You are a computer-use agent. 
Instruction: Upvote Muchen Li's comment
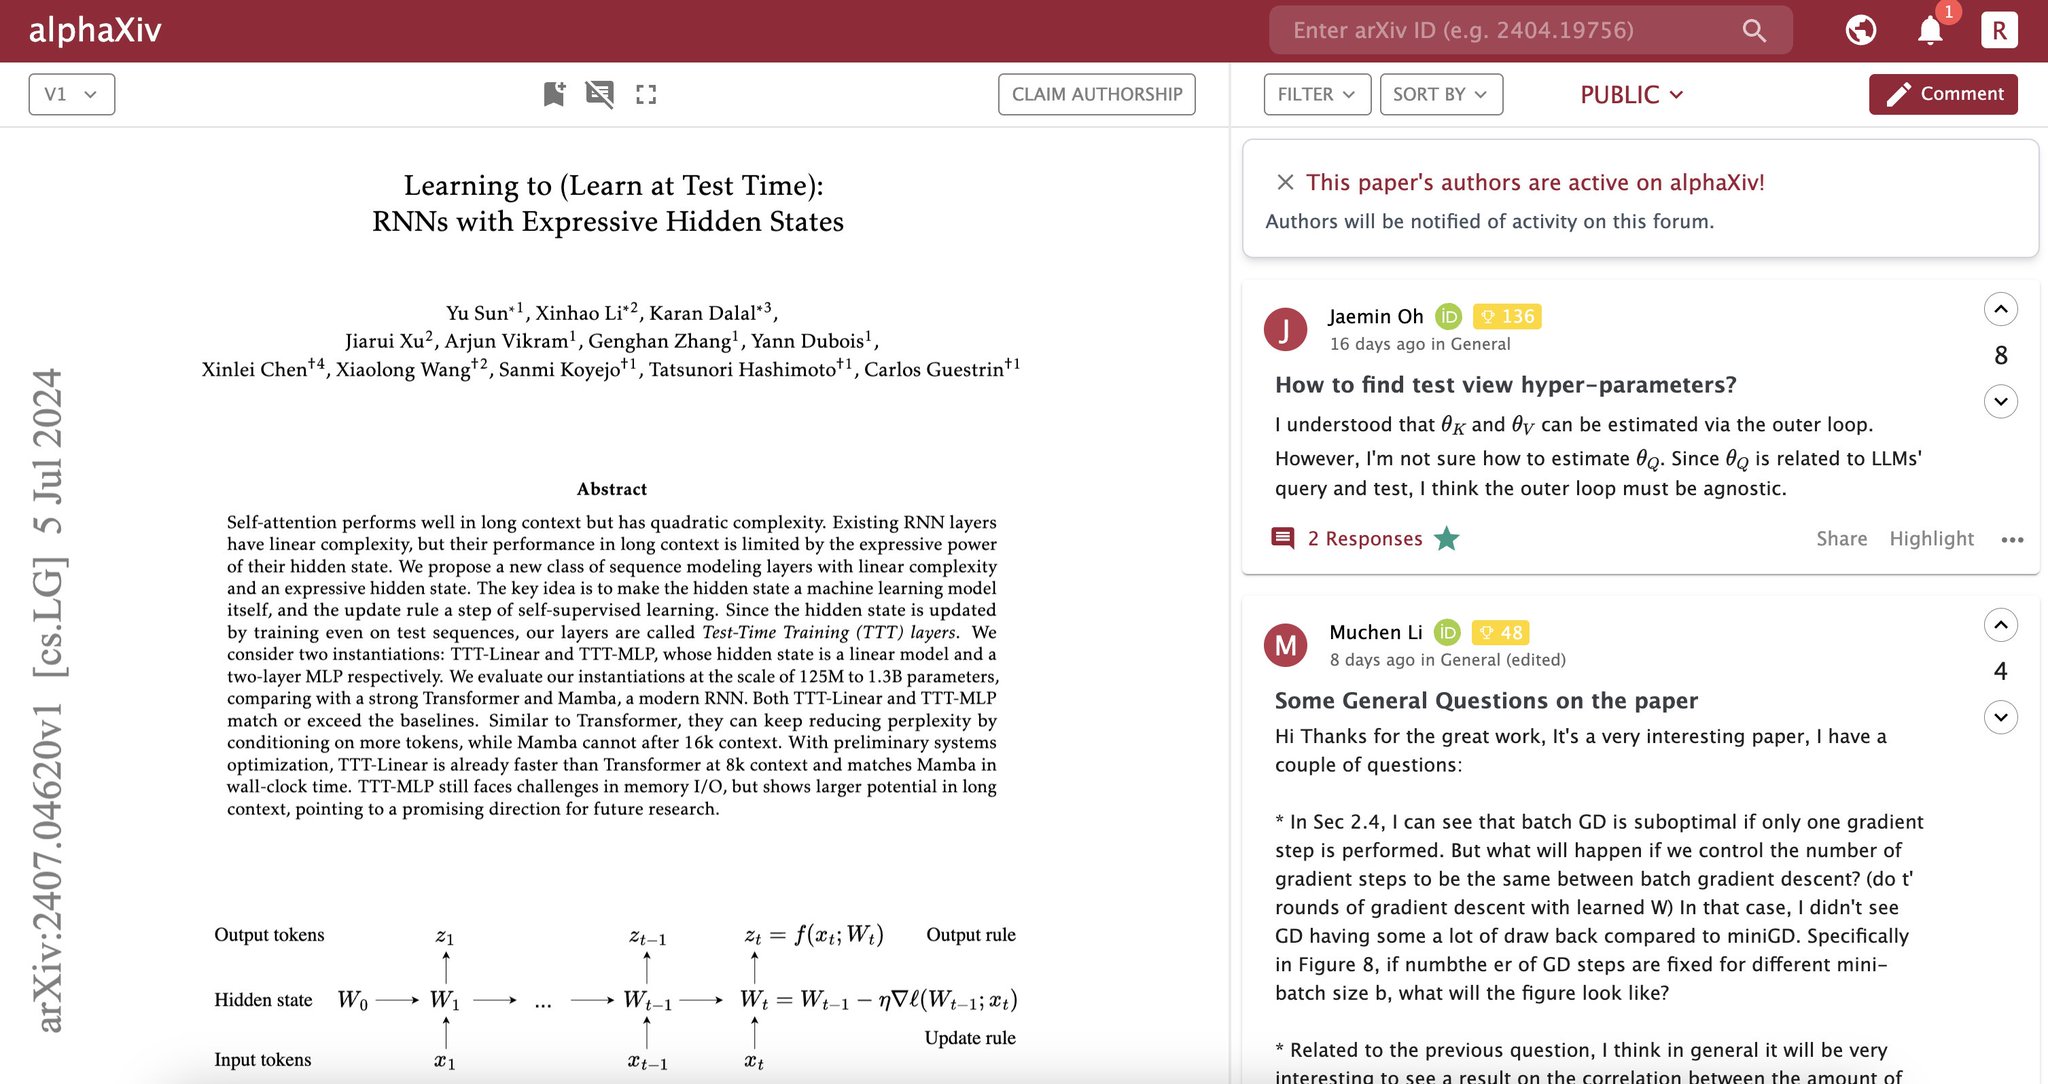[x=2000, y=625]
